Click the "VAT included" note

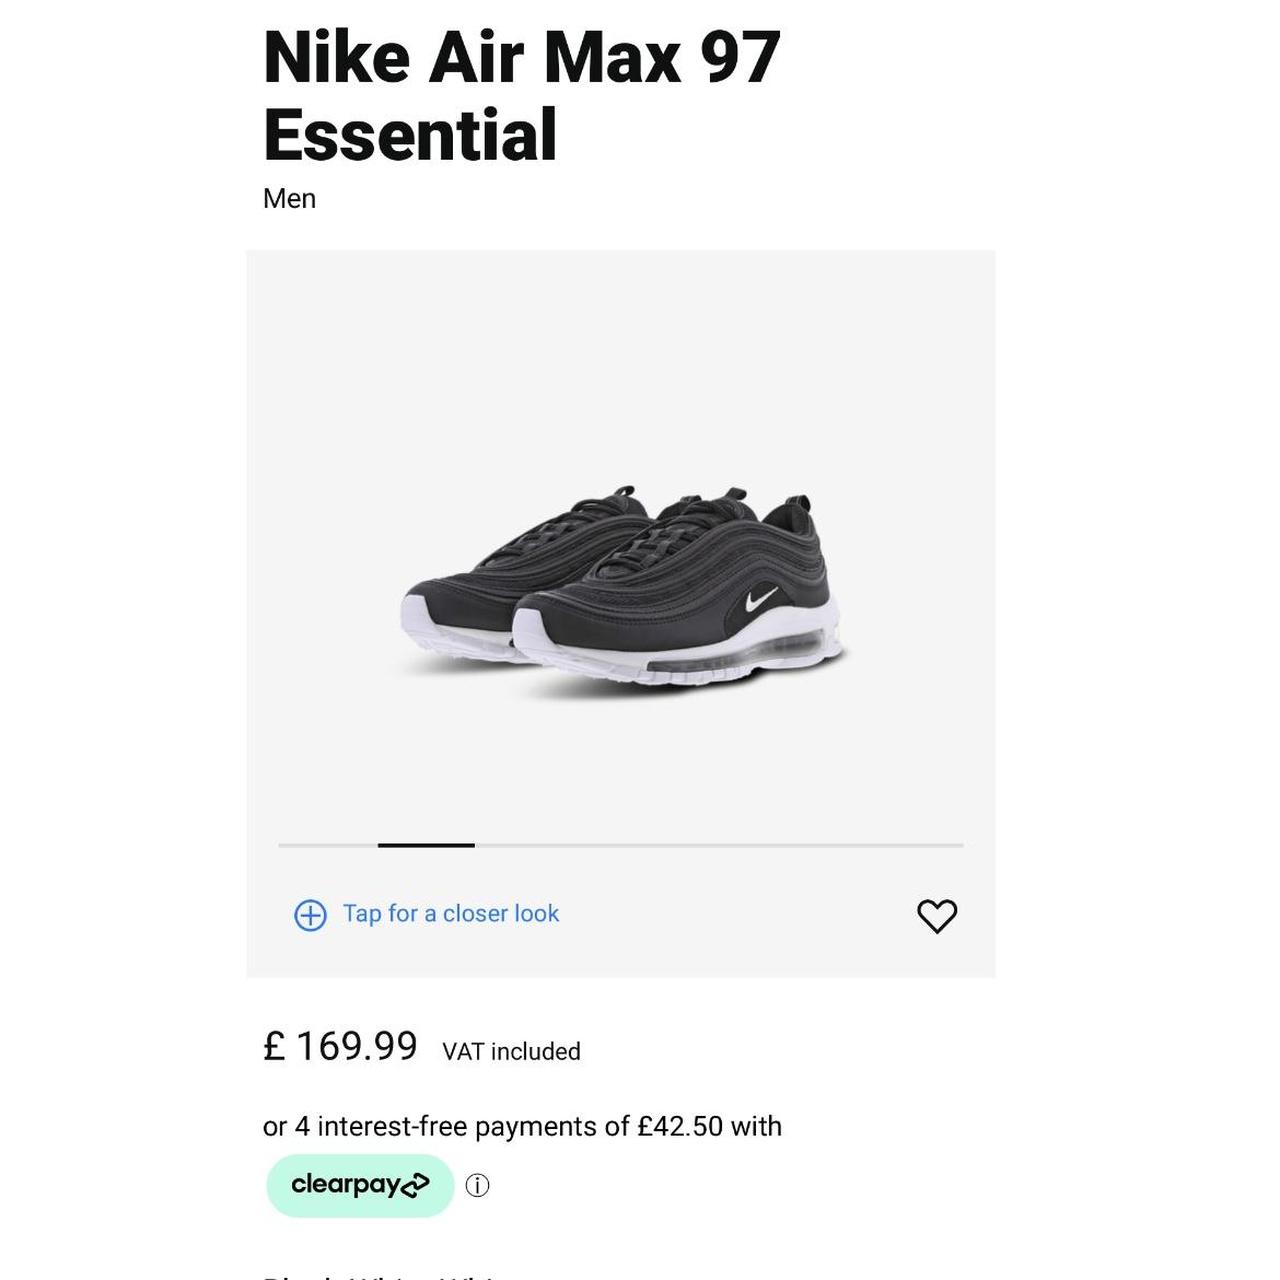coord(511,1052)
